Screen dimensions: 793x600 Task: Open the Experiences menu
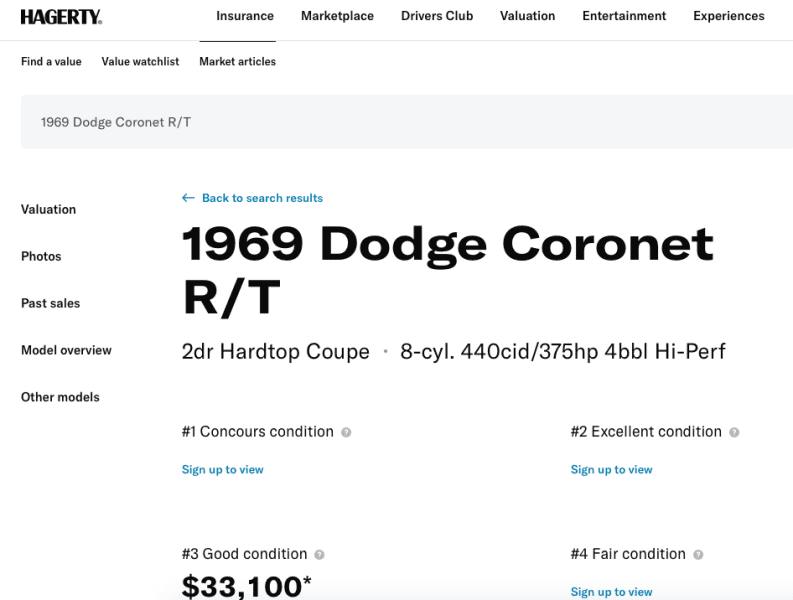(x=728, y=16)
